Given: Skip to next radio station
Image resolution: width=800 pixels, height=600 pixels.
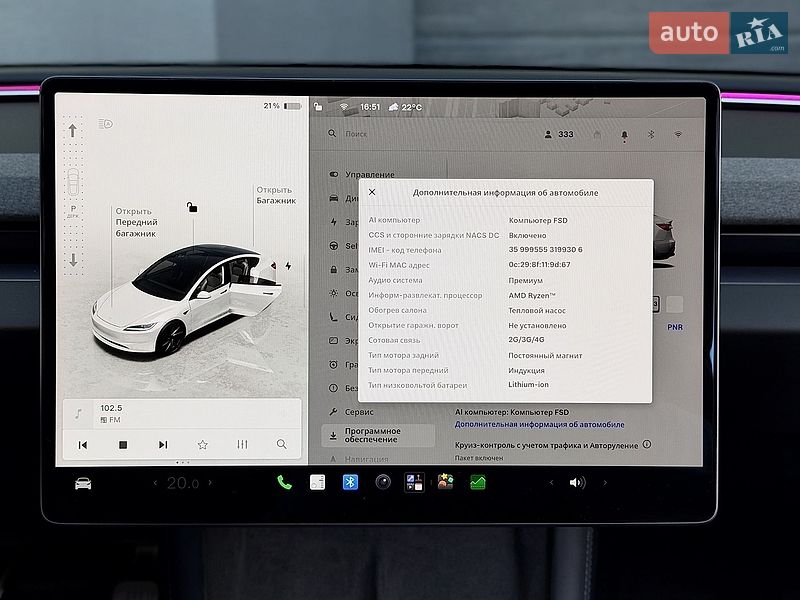Looking at the screenshot, I should coord(163,445).
